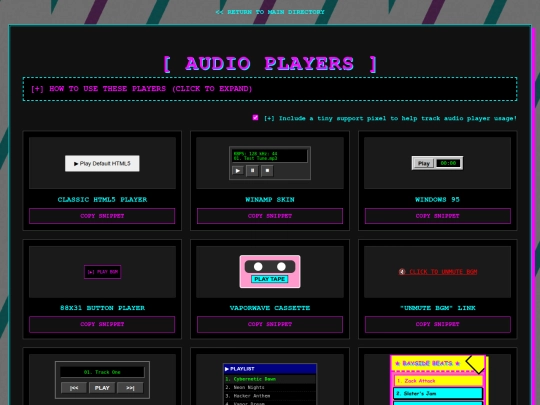Select Hacker Anthem in the playlist
Image resolution: width=540 pixels, height=405 pixels.
tap(270, 396)
